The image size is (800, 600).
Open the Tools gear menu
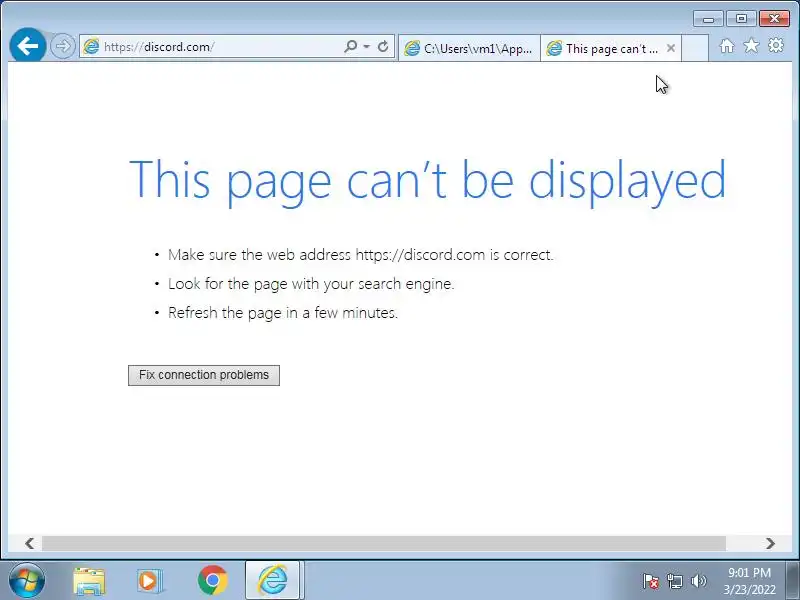point(776,46)
